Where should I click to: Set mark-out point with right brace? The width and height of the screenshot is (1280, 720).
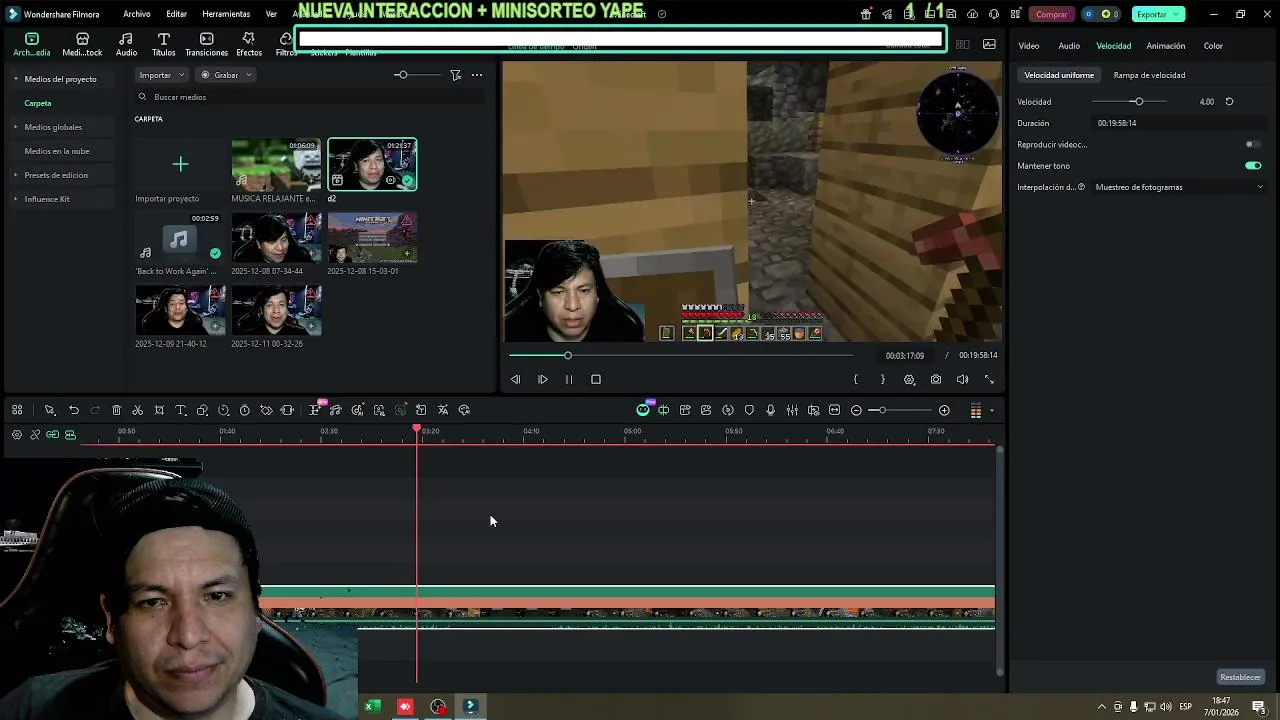882,380
